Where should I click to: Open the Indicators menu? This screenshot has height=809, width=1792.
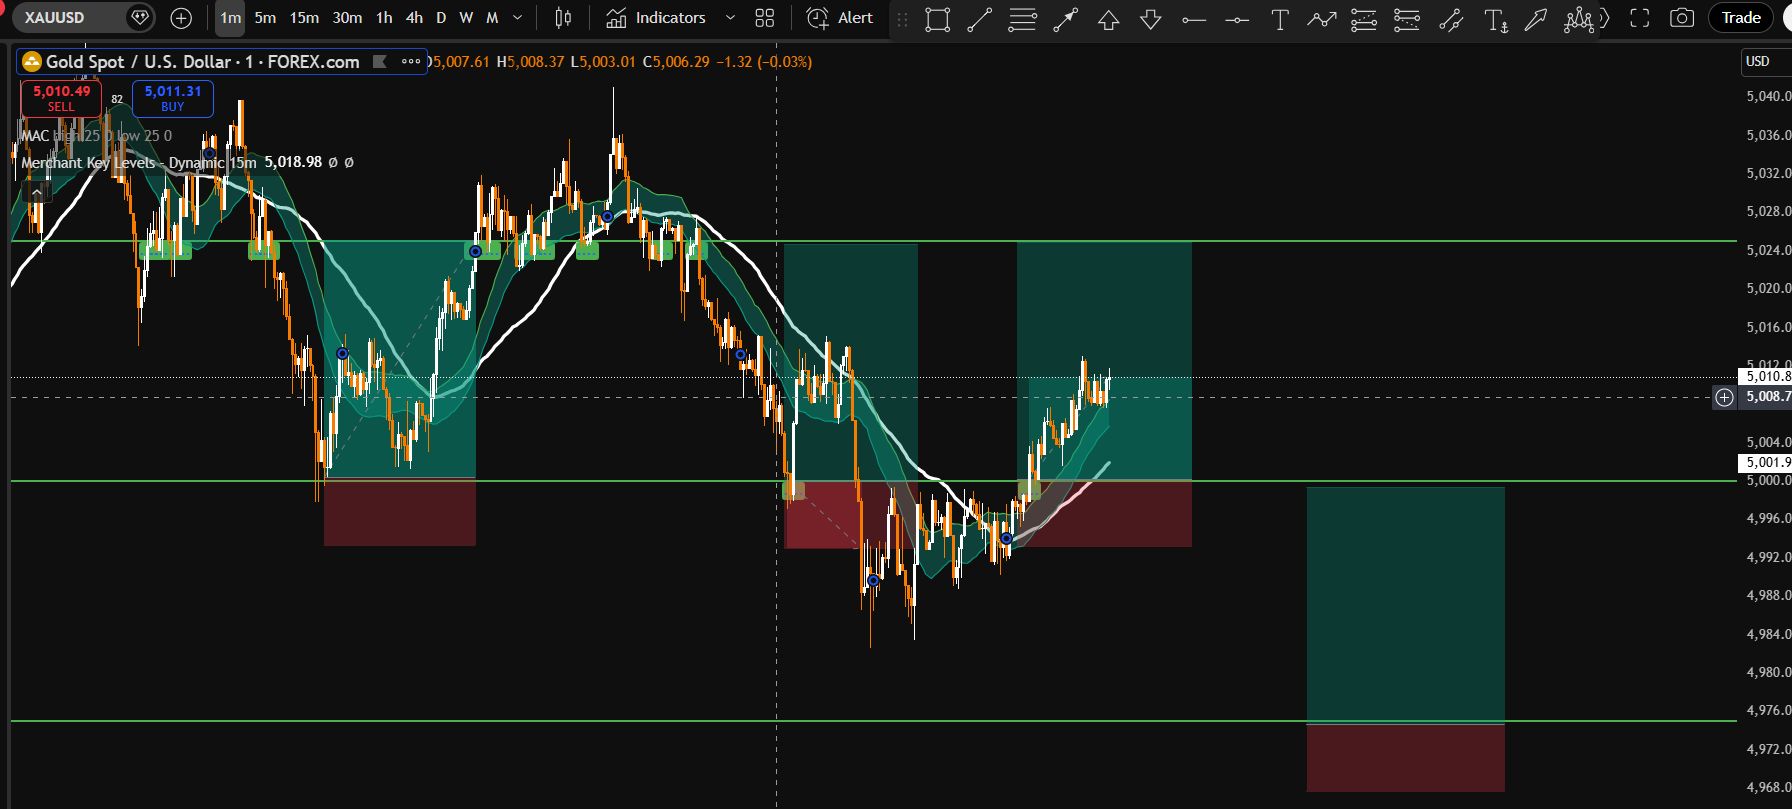coord(656,18)
